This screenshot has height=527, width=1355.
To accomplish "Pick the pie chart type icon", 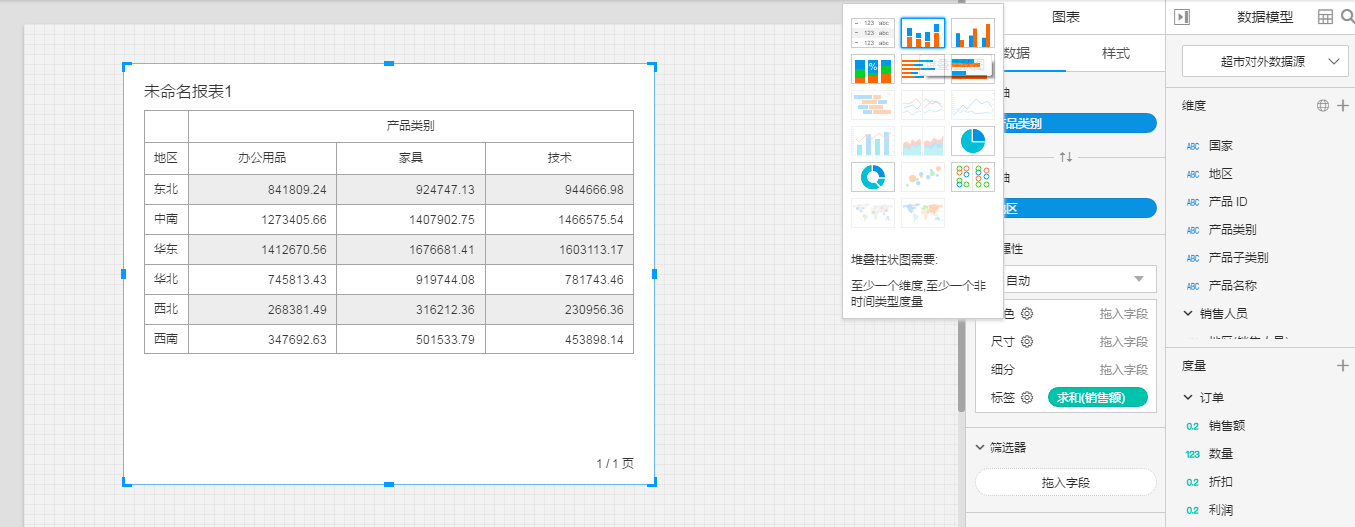I will tap(972, 142).
